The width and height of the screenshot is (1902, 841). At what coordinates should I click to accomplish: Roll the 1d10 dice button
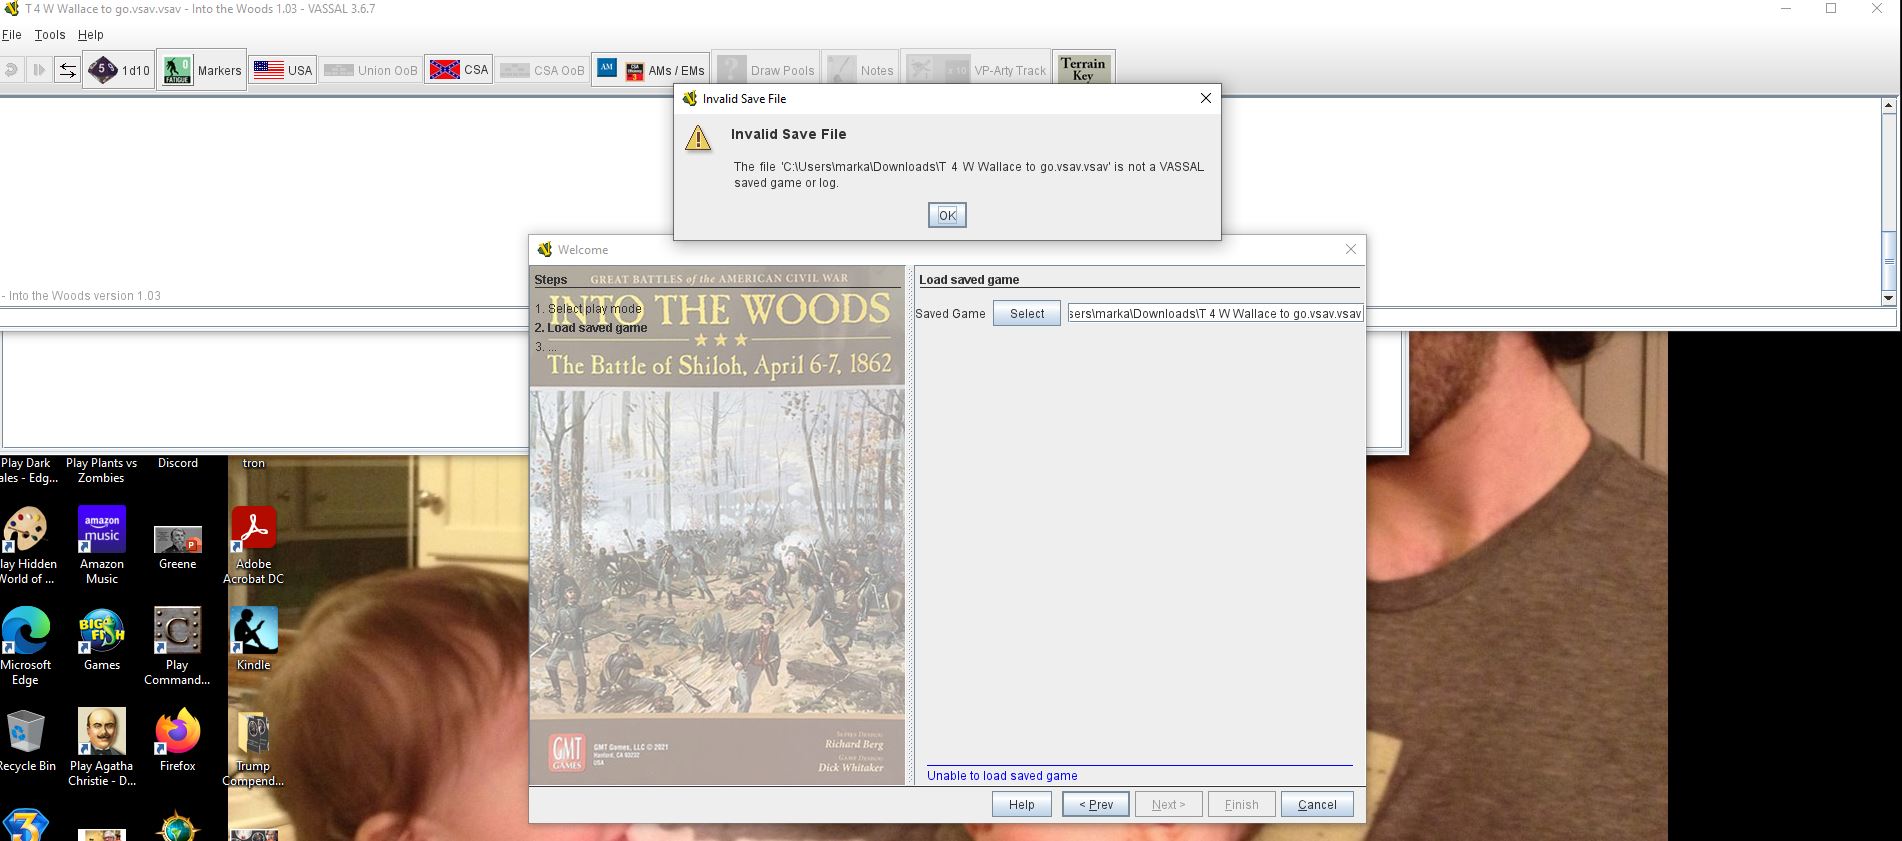point(119,70)
